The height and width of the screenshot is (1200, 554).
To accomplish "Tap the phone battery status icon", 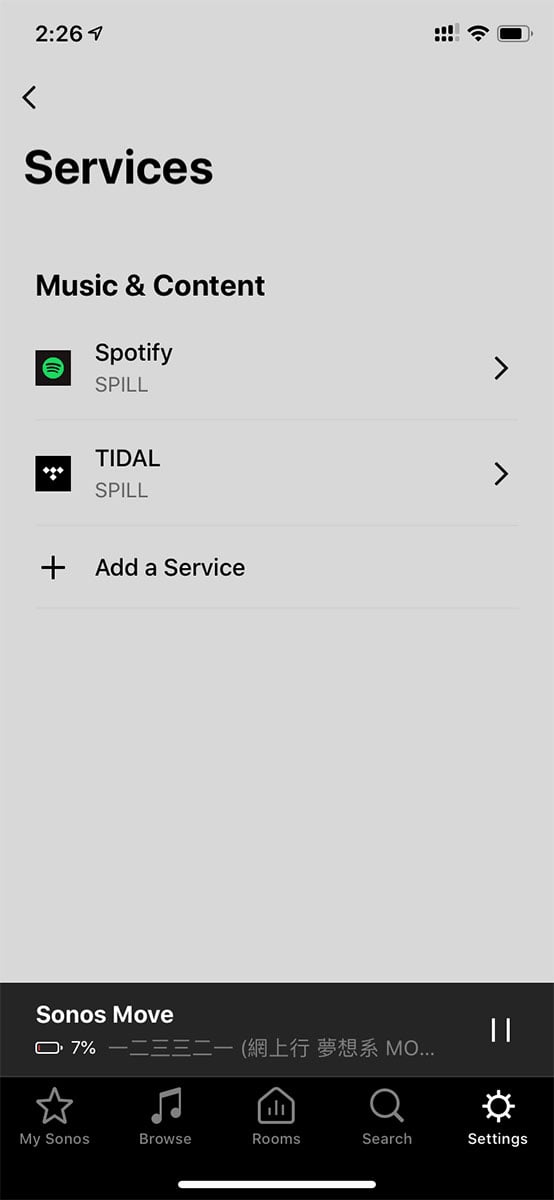I will click(514, 33).
